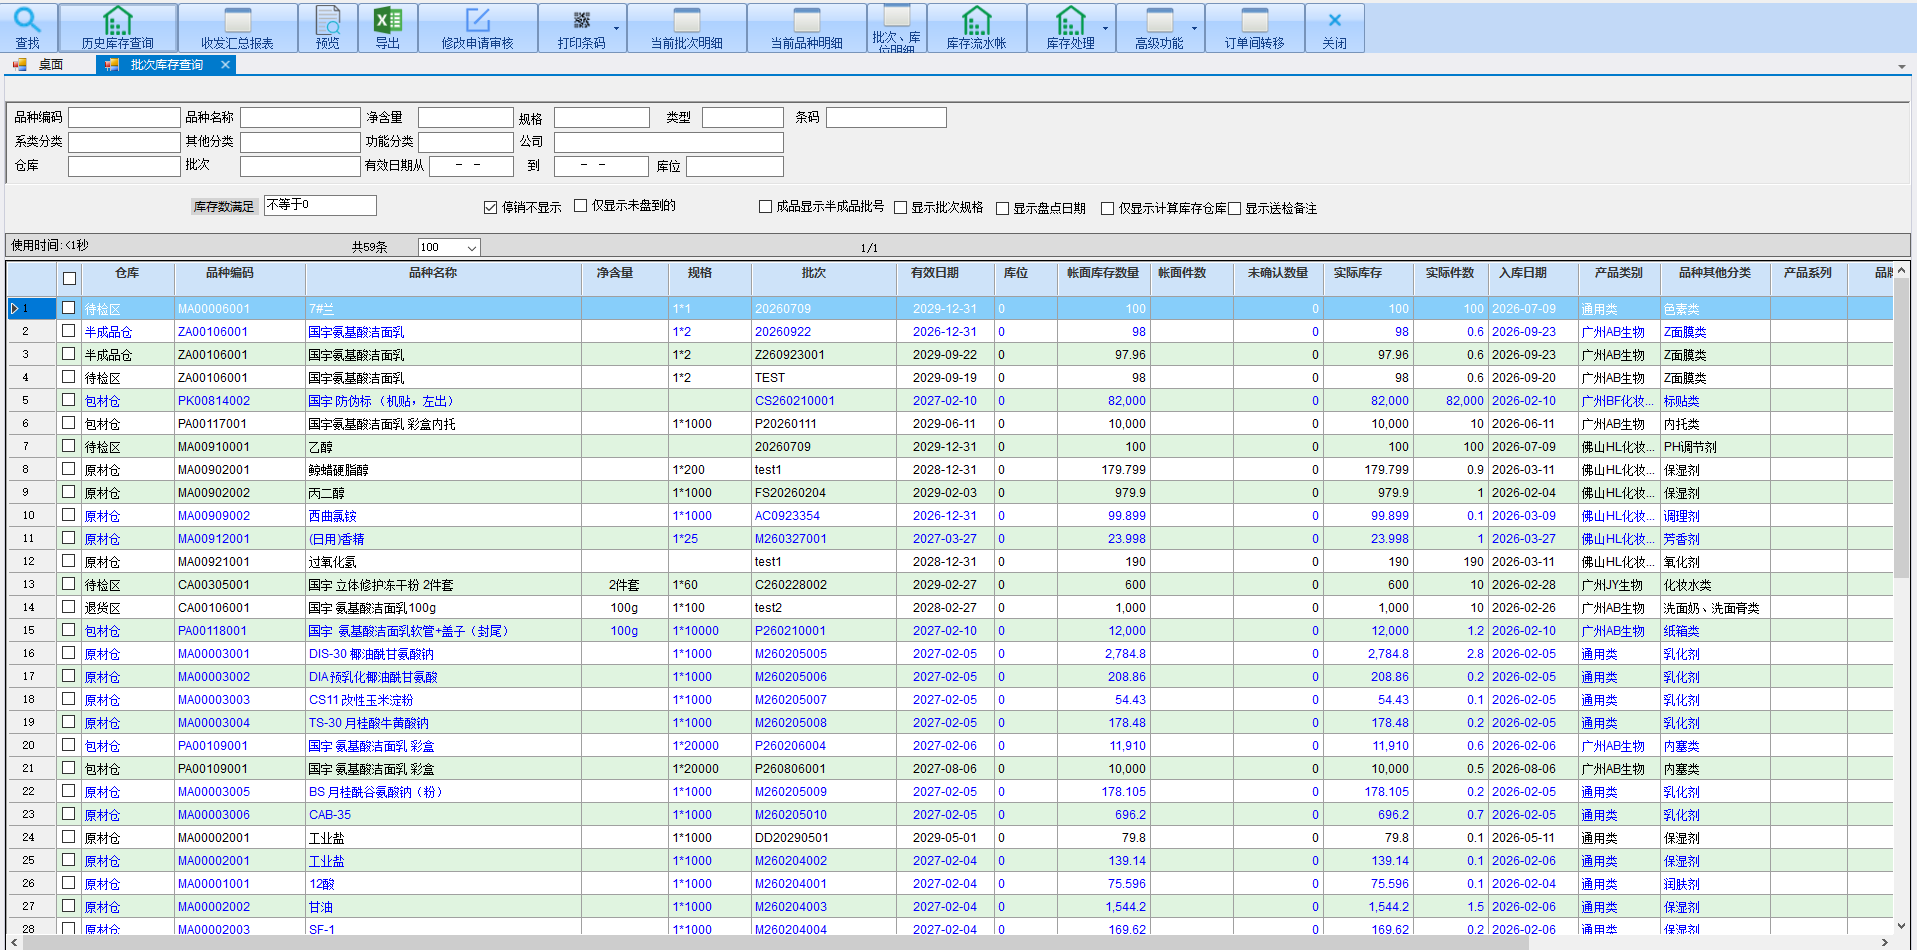Click the 仓库 input field
The width and height of the screenshot is (1917, 950).
pyautogui.click(x=124, y=166)
